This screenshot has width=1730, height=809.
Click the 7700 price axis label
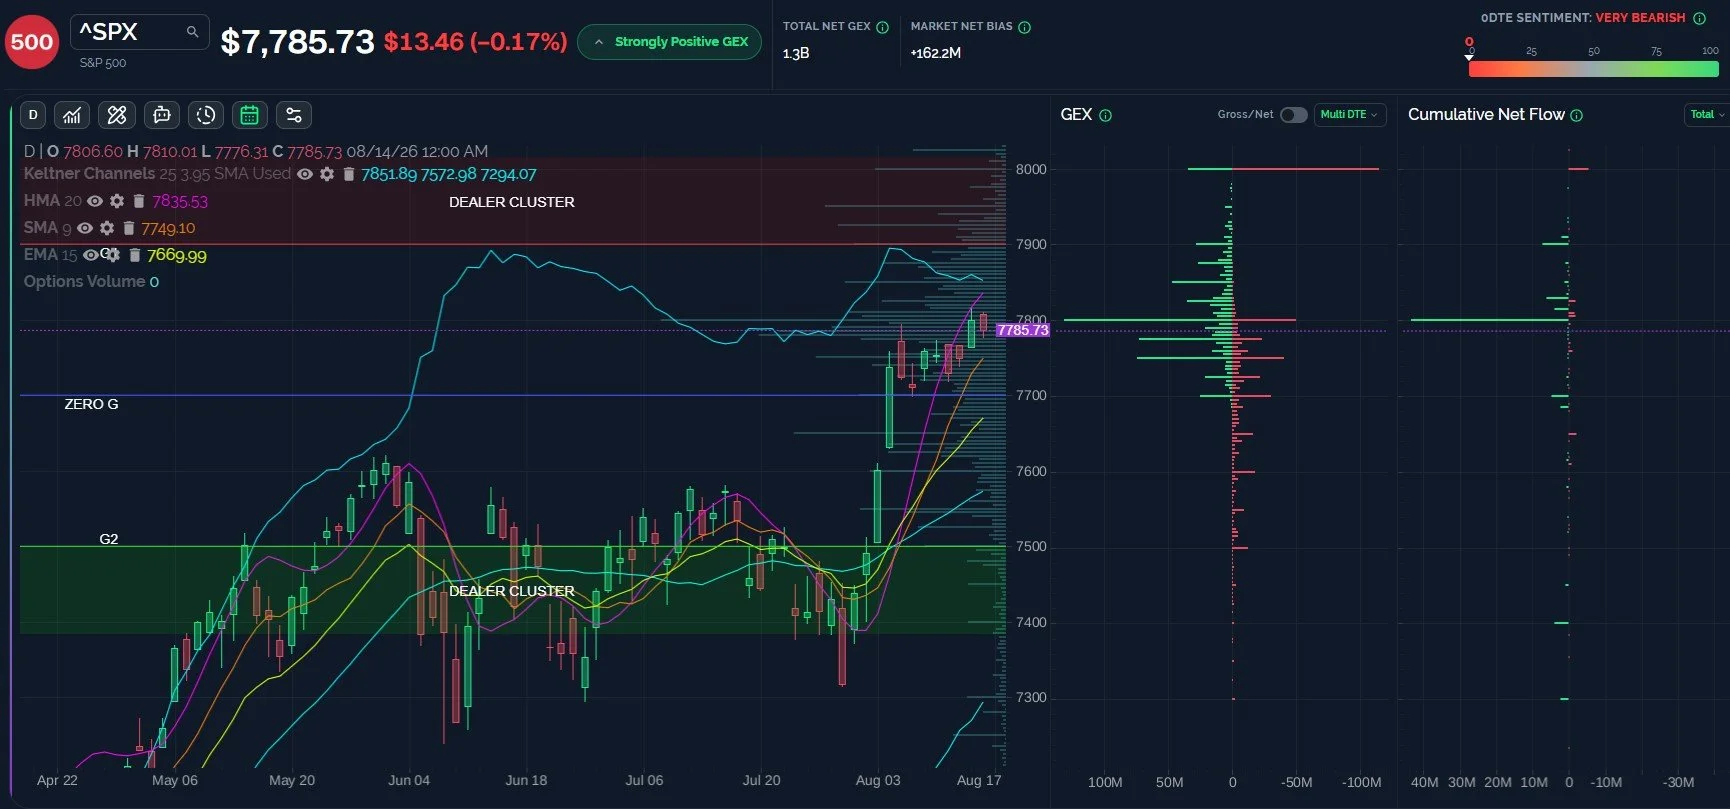point(1031,395)
